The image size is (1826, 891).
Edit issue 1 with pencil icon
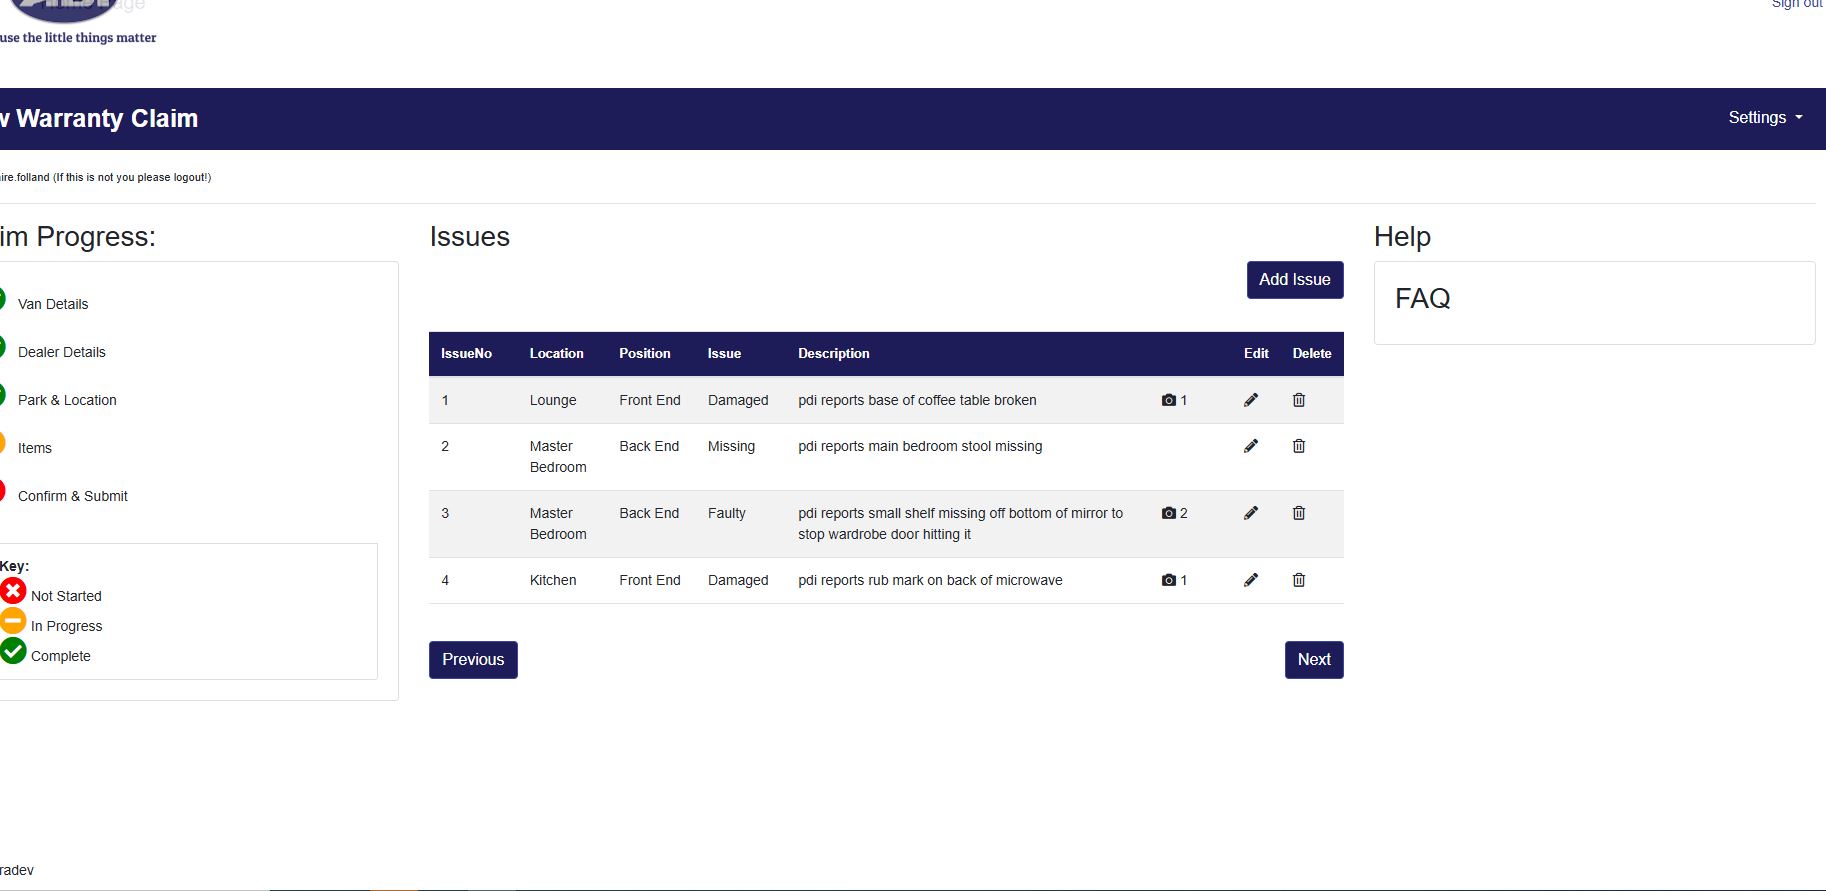point(1250,400)
